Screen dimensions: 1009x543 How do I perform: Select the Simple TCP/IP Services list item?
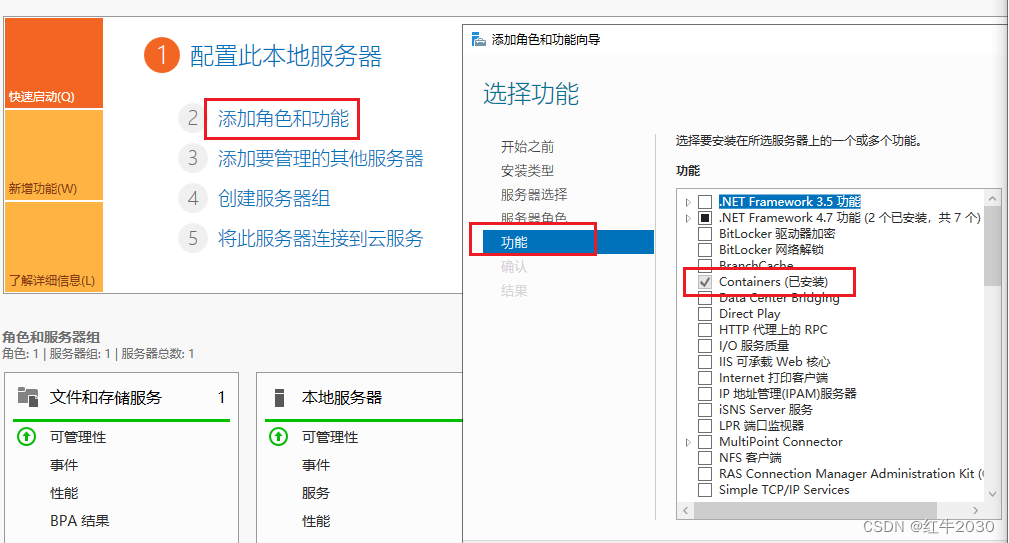point(783,490)
